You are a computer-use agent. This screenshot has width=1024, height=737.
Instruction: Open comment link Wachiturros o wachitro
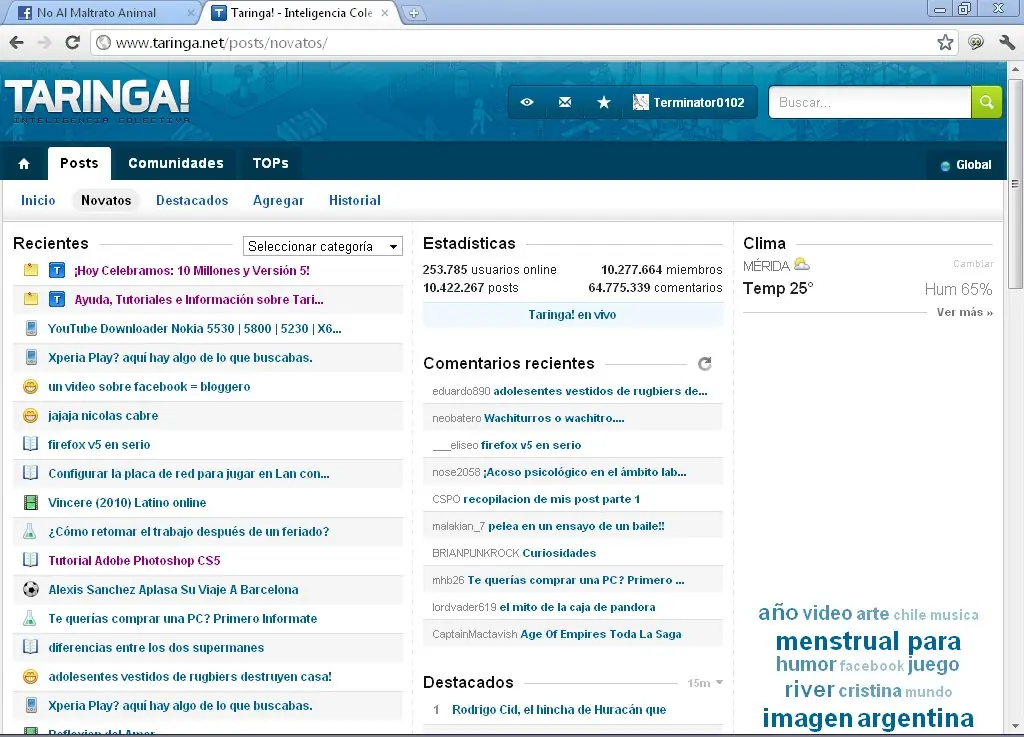(x=554, y=418)
